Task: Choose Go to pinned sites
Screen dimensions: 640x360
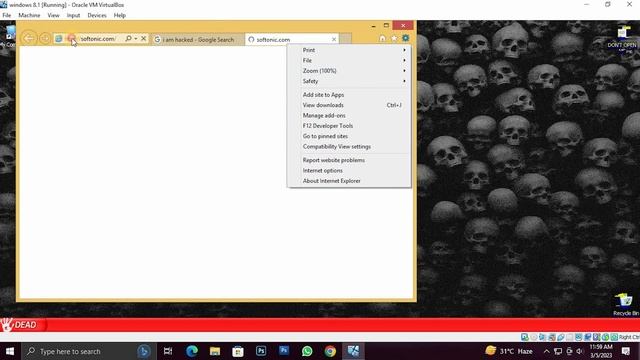Action: pos(349,136)
